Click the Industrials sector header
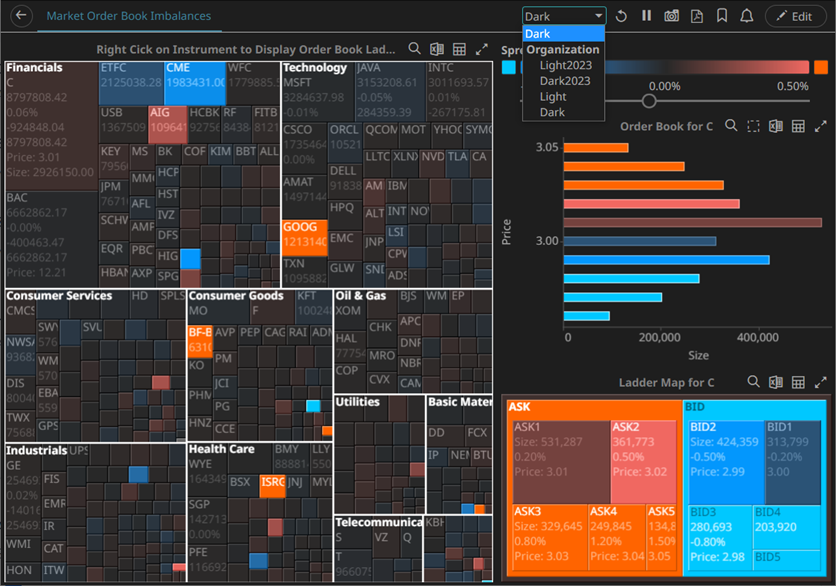 [36, 451]
